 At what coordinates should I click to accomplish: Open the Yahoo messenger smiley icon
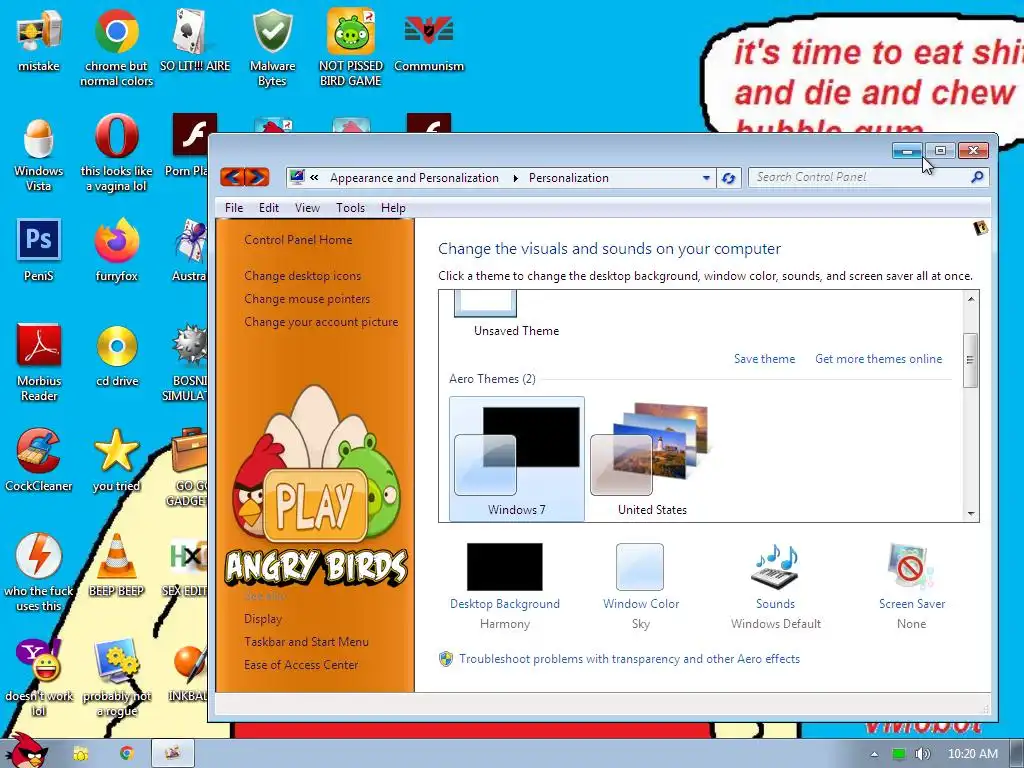[x=39, y=678]
